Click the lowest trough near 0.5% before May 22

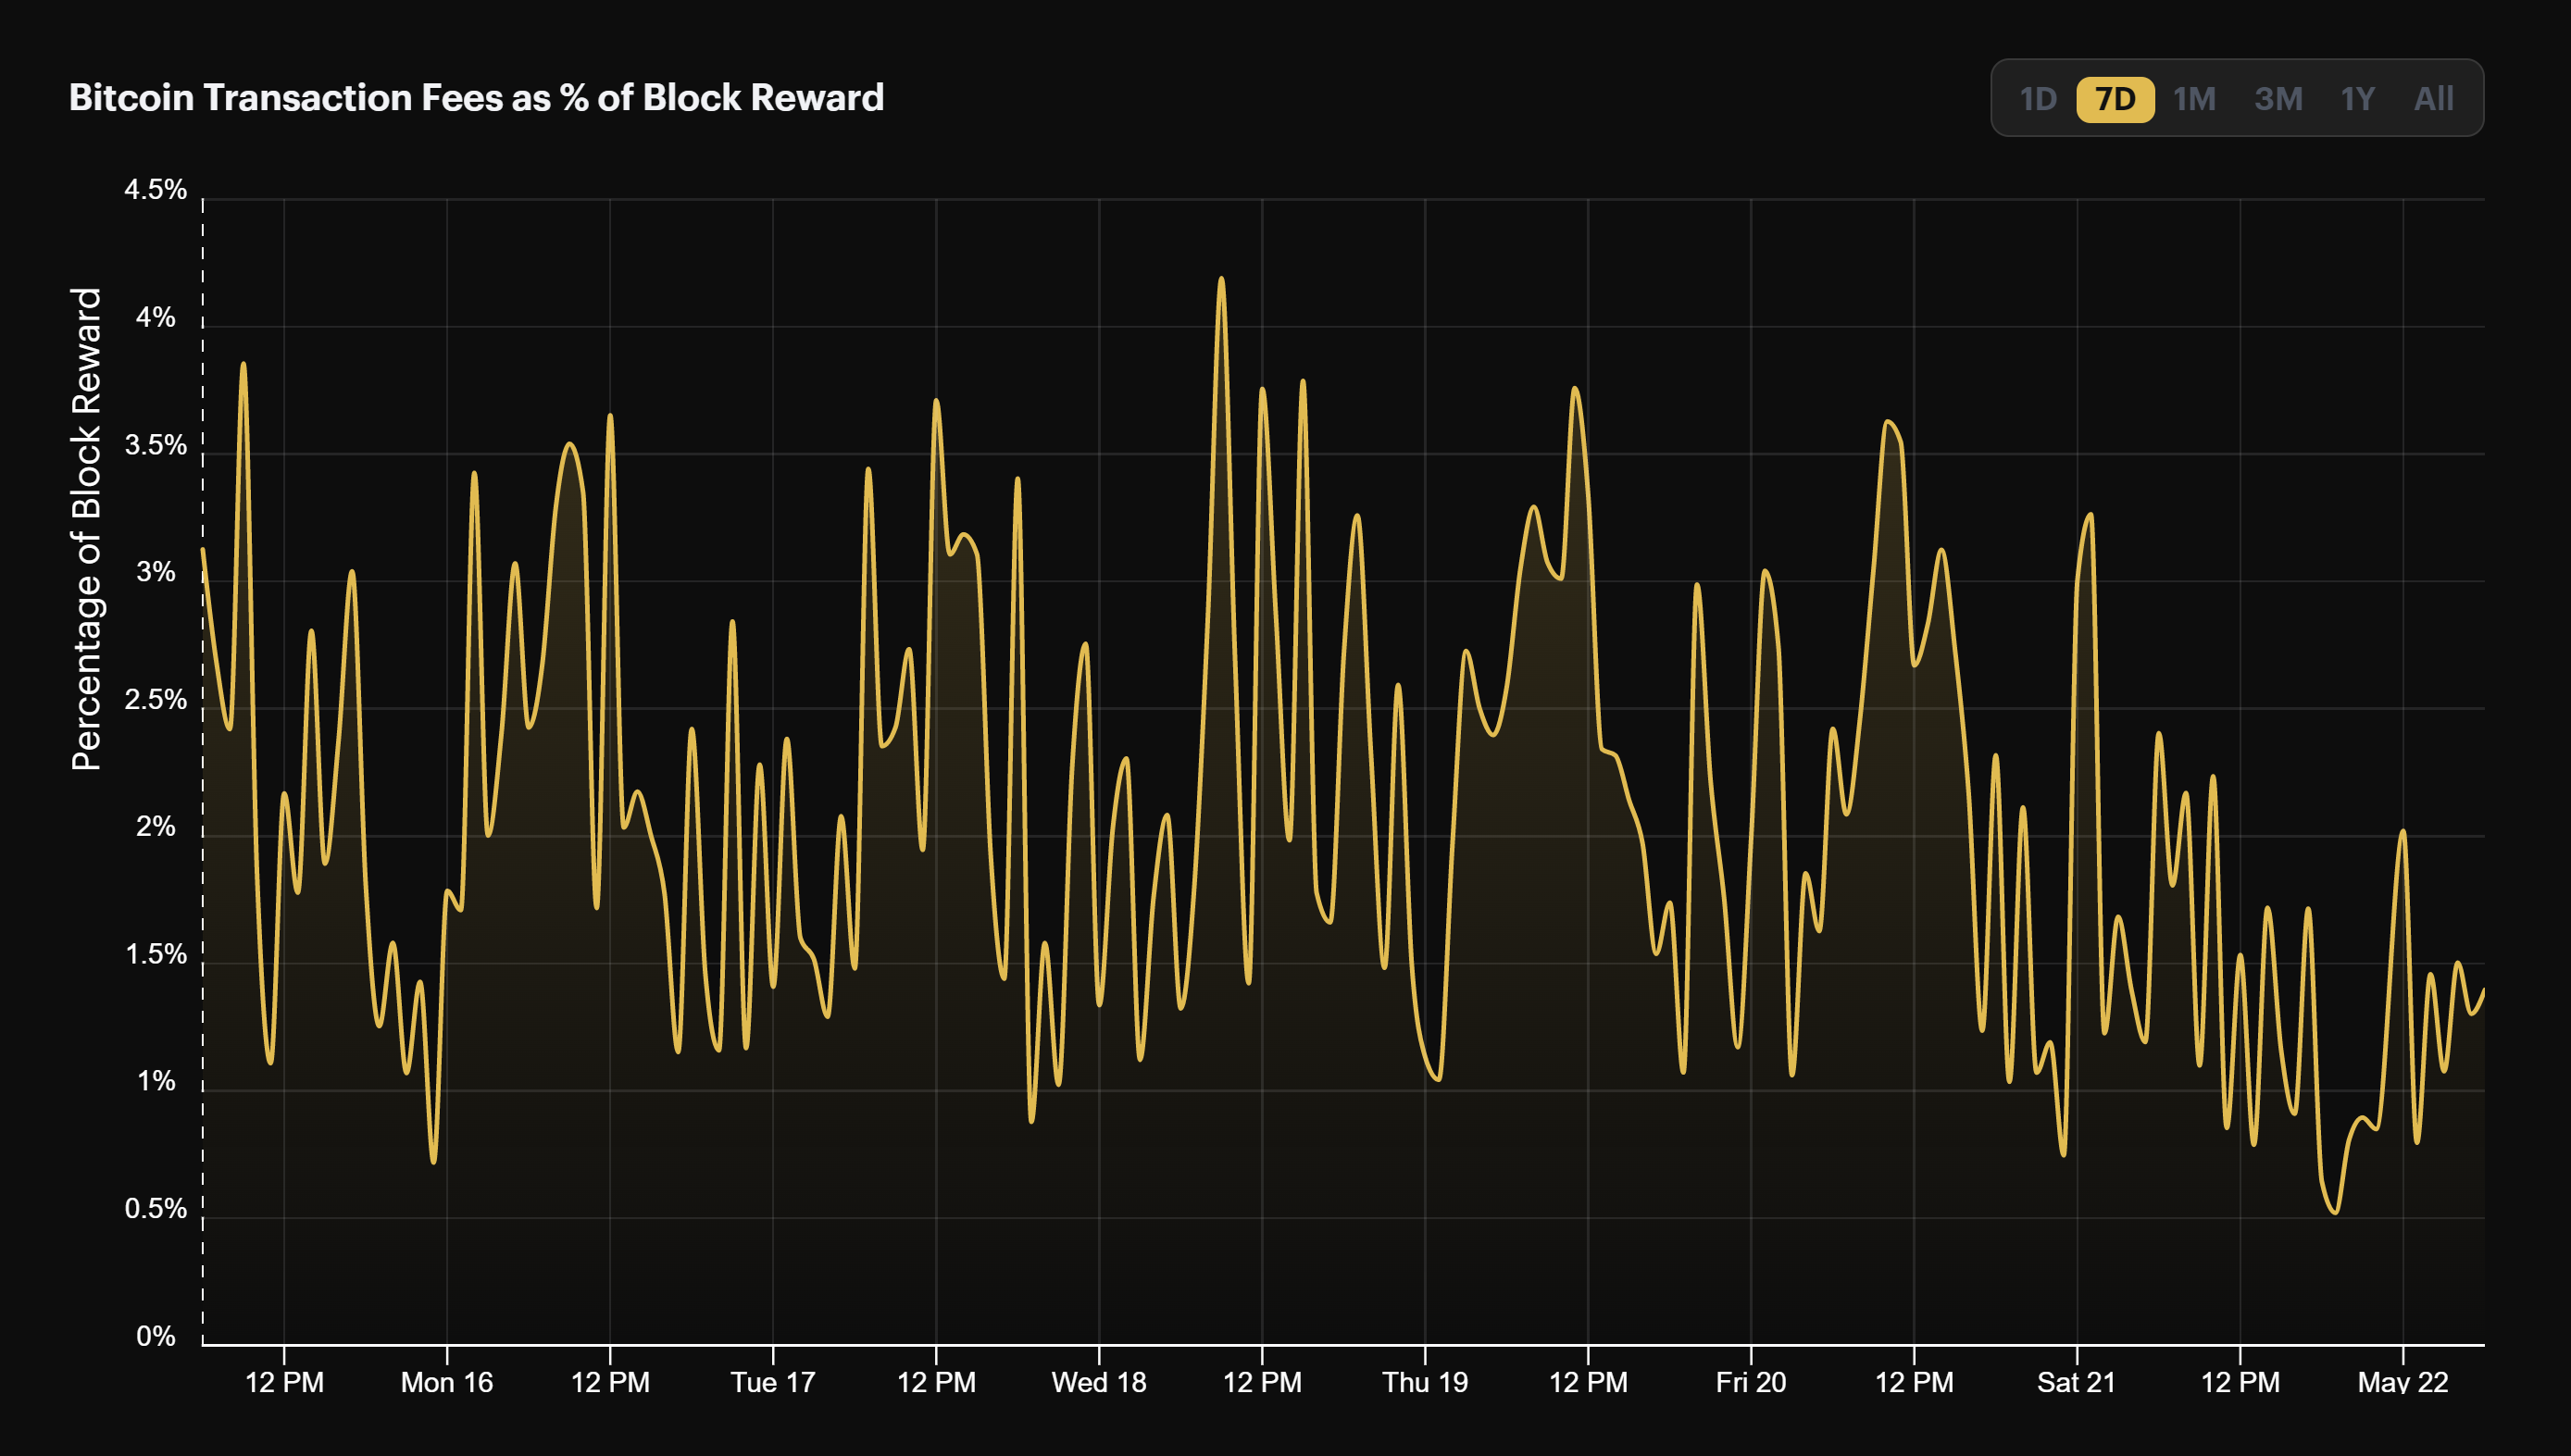[2335, 1212]
